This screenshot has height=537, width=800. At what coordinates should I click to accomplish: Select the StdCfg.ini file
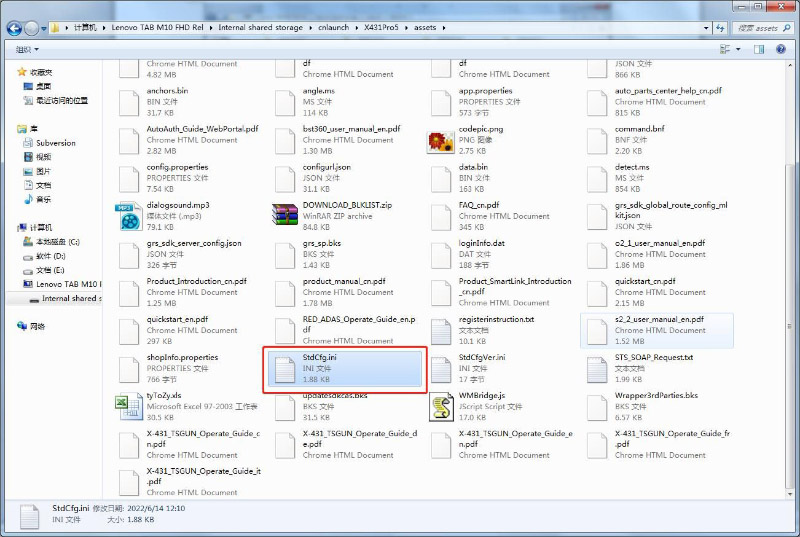coord(346,368)
